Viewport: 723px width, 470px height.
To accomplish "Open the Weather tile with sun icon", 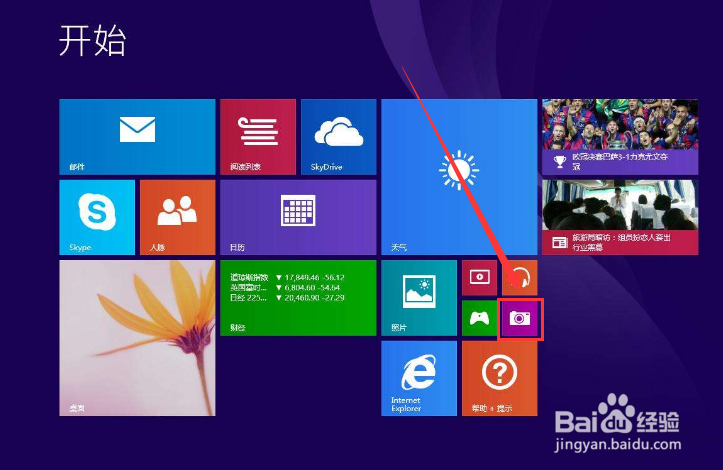I will pos(459,177).
